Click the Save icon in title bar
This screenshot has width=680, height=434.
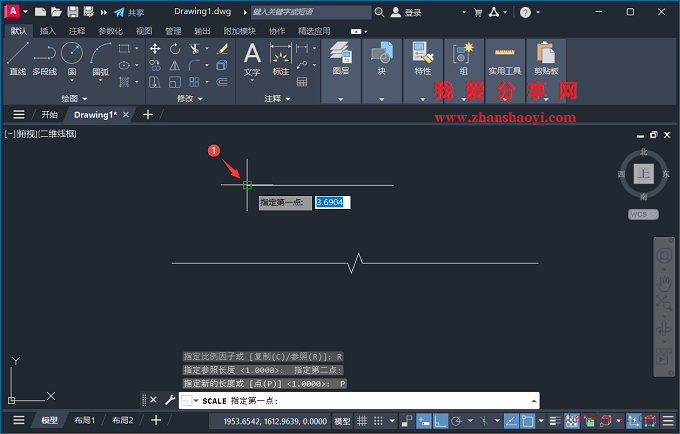pos(72,12)
